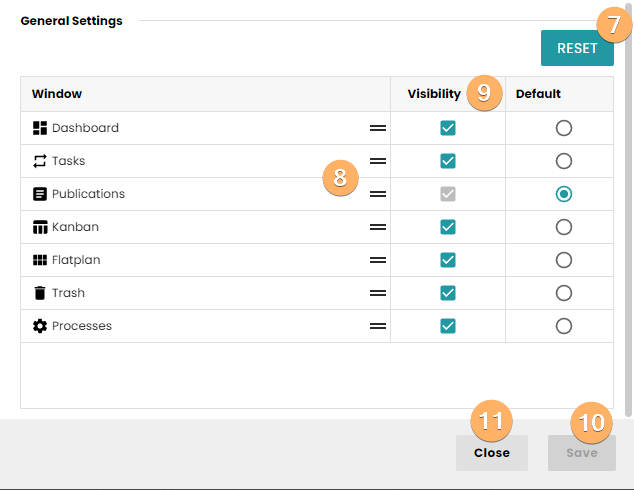This screenshot has height=490, width=634.
Task: Click the Trash bin icon
Action: (x=40, y=293)
